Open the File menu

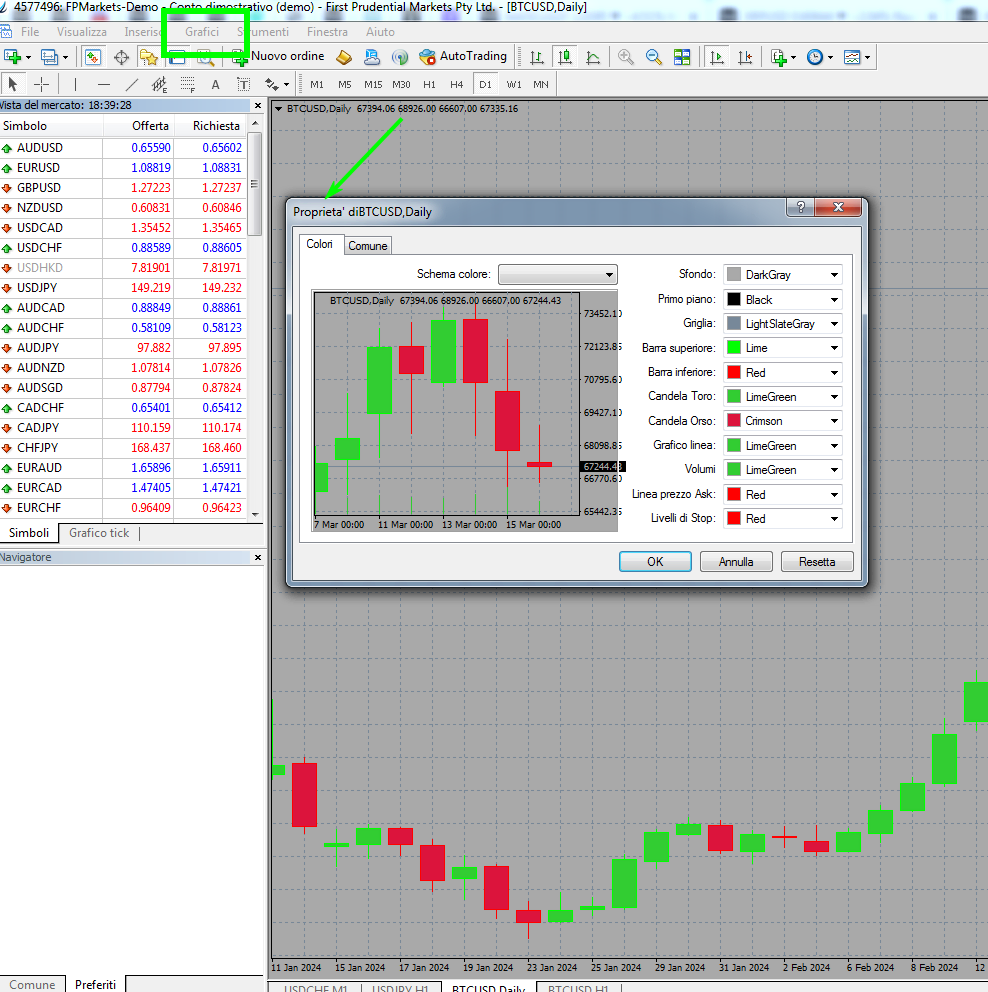30,32
